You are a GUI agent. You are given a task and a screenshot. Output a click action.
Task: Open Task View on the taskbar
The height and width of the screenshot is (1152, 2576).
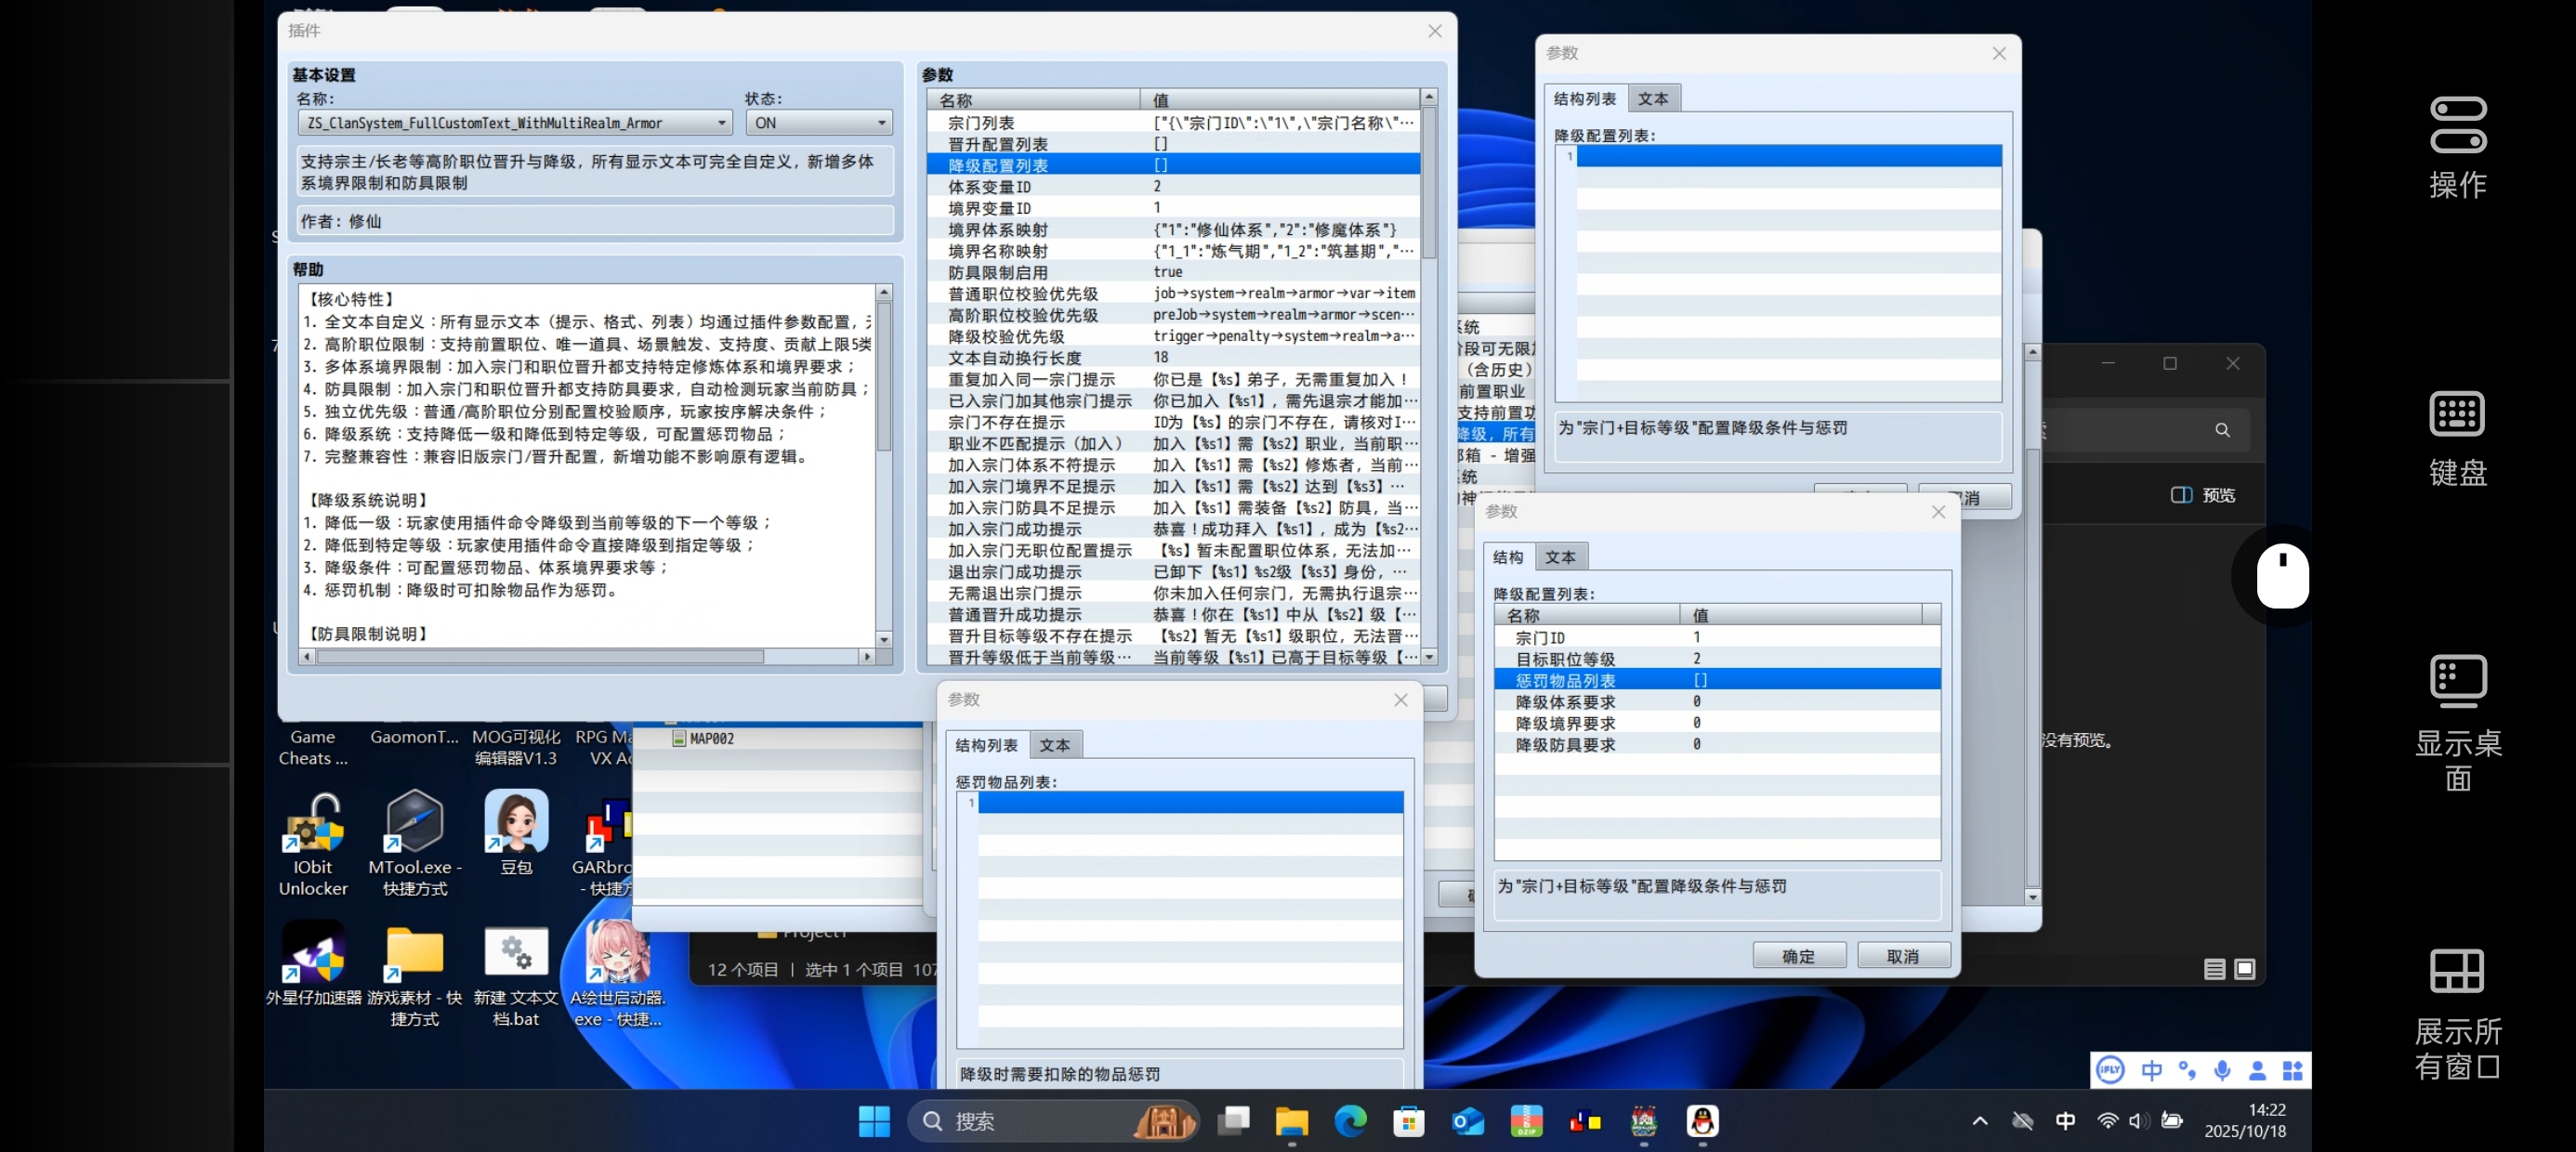tap(1233, 1121)
